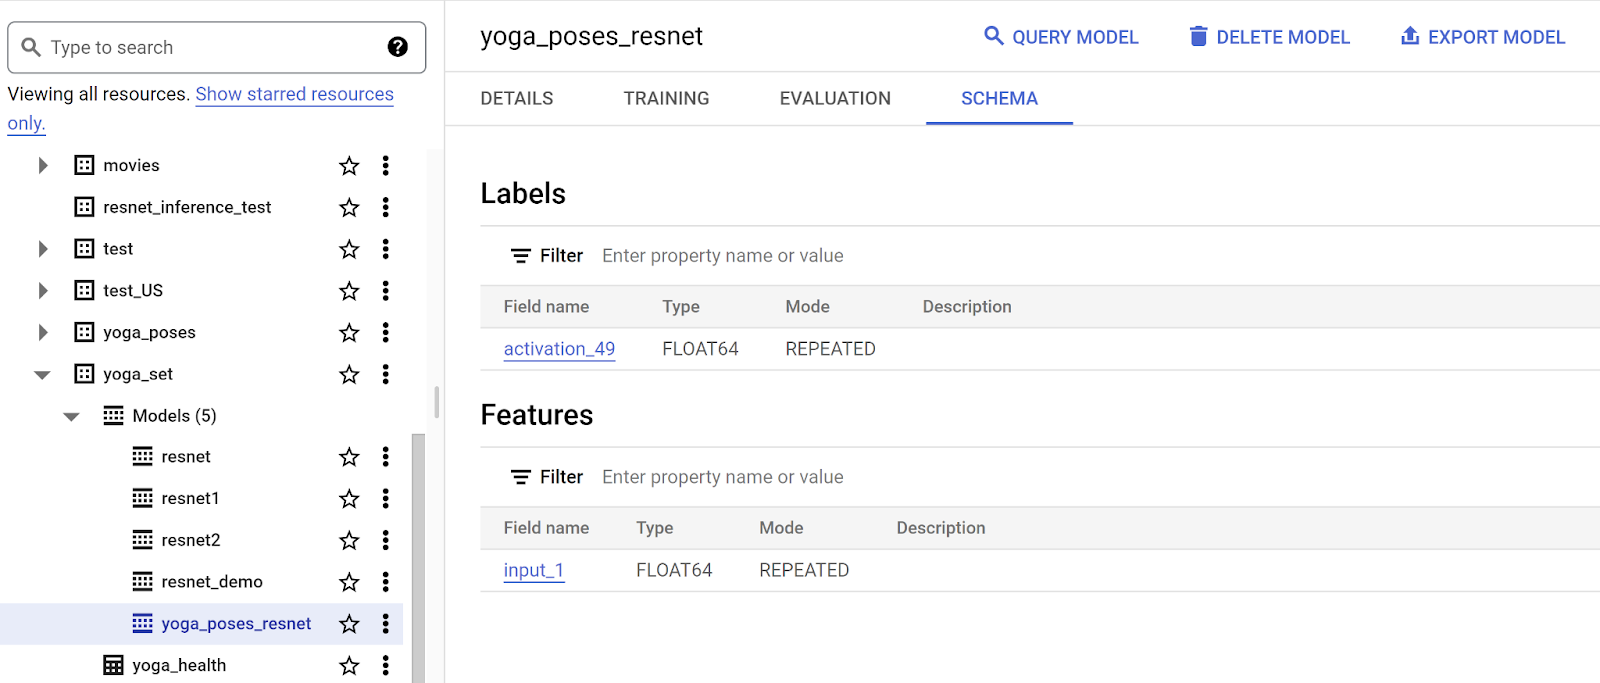
Task: Open more actions for yoga_poses_resnet model
Action: click(x=385, y=624)
